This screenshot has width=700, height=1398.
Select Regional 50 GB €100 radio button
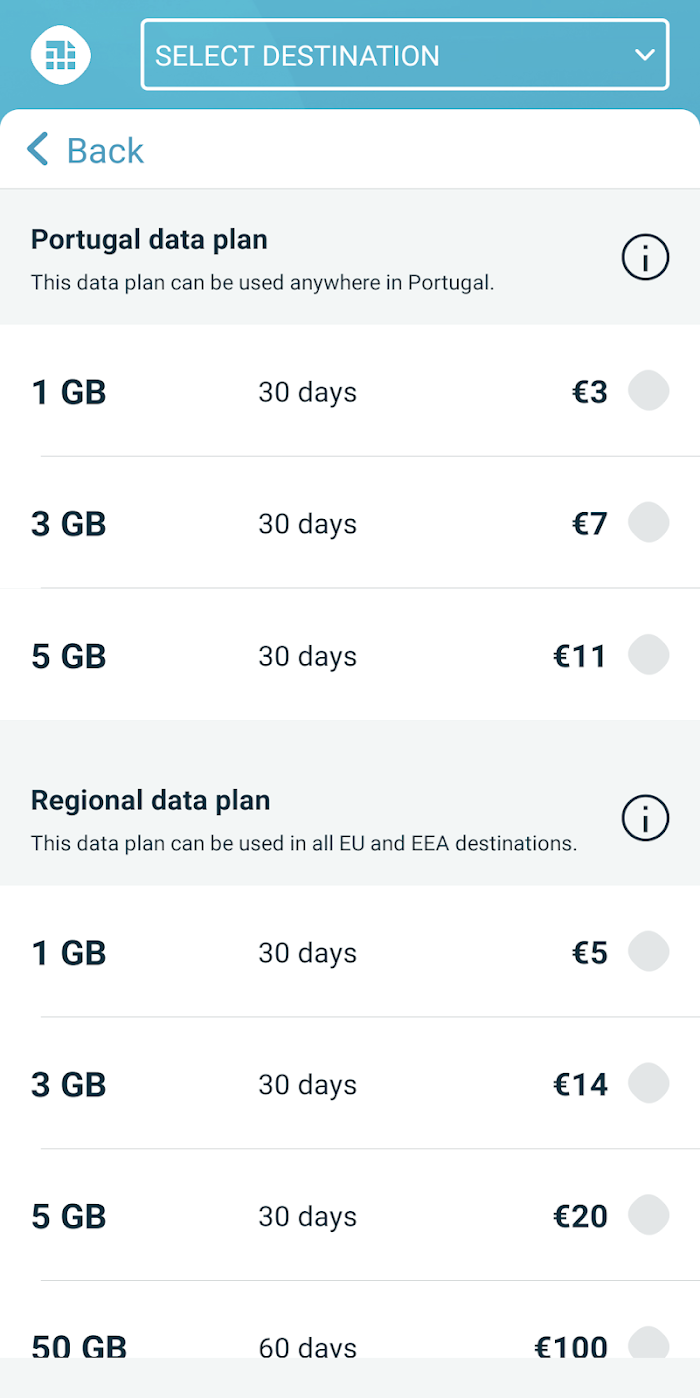(648, 1342)
